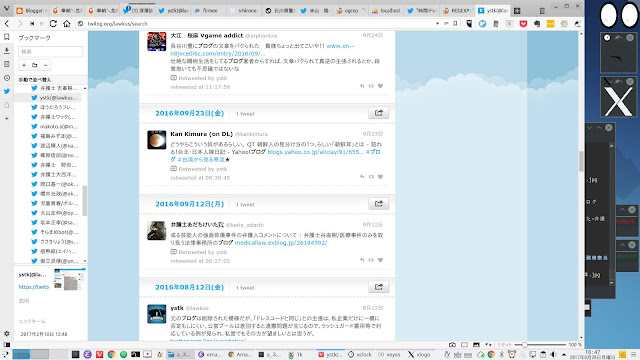This screenshot has height=360, width=640.
Task: Click the page vertical scrollbar
Action: 581,162
